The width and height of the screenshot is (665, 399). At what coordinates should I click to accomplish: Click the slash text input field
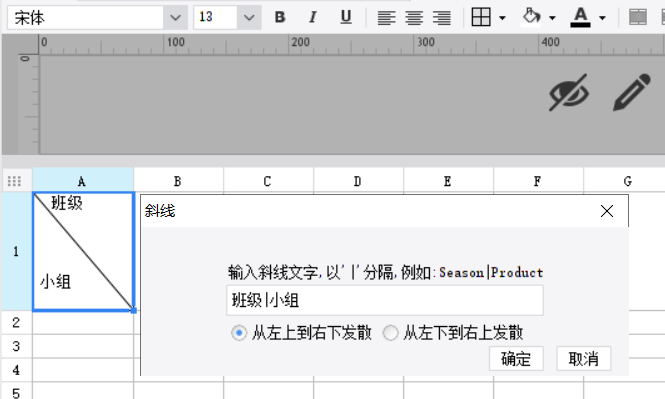click(x=385, y=300)
